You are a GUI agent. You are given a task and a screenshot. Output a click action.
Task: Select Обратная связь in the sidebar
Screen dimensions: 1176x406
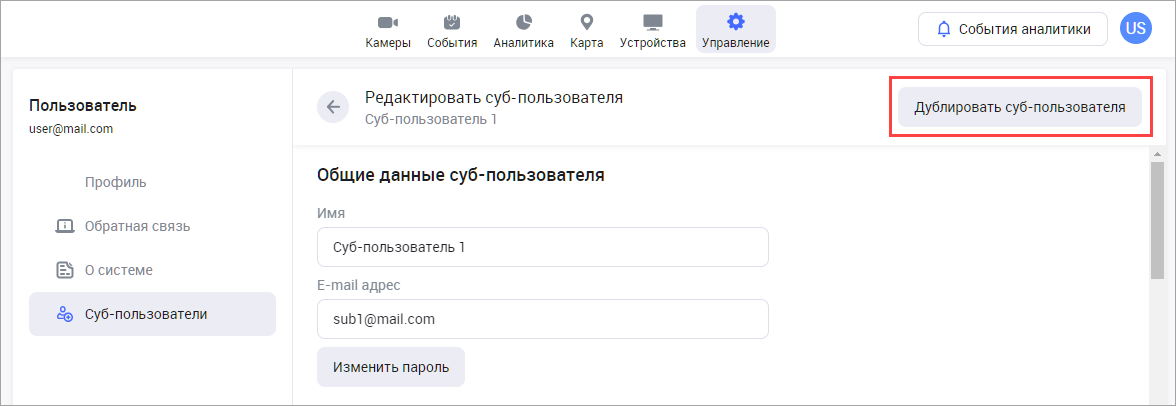[137, 226]
